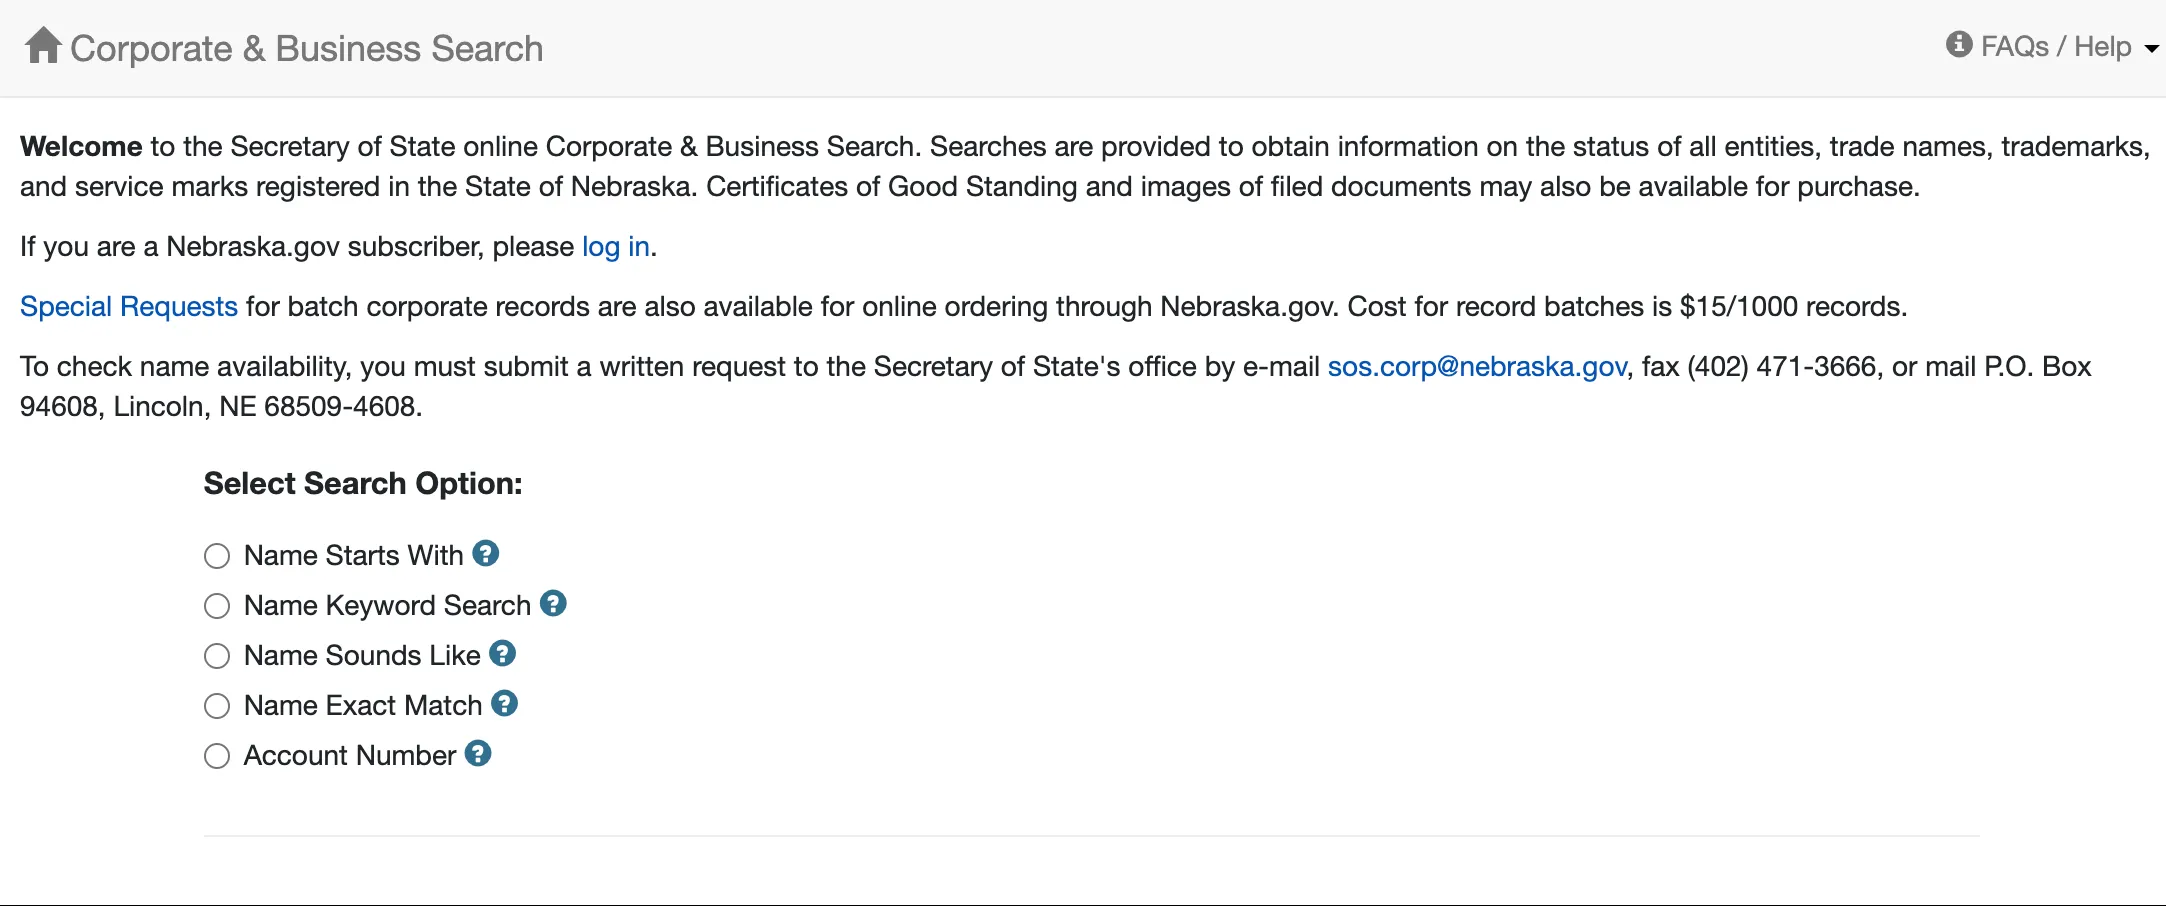The width and height of the screenshot is (2166, 906).
Task: Click the sos.corp@nebraska.gov email link
Action: 1477,366
